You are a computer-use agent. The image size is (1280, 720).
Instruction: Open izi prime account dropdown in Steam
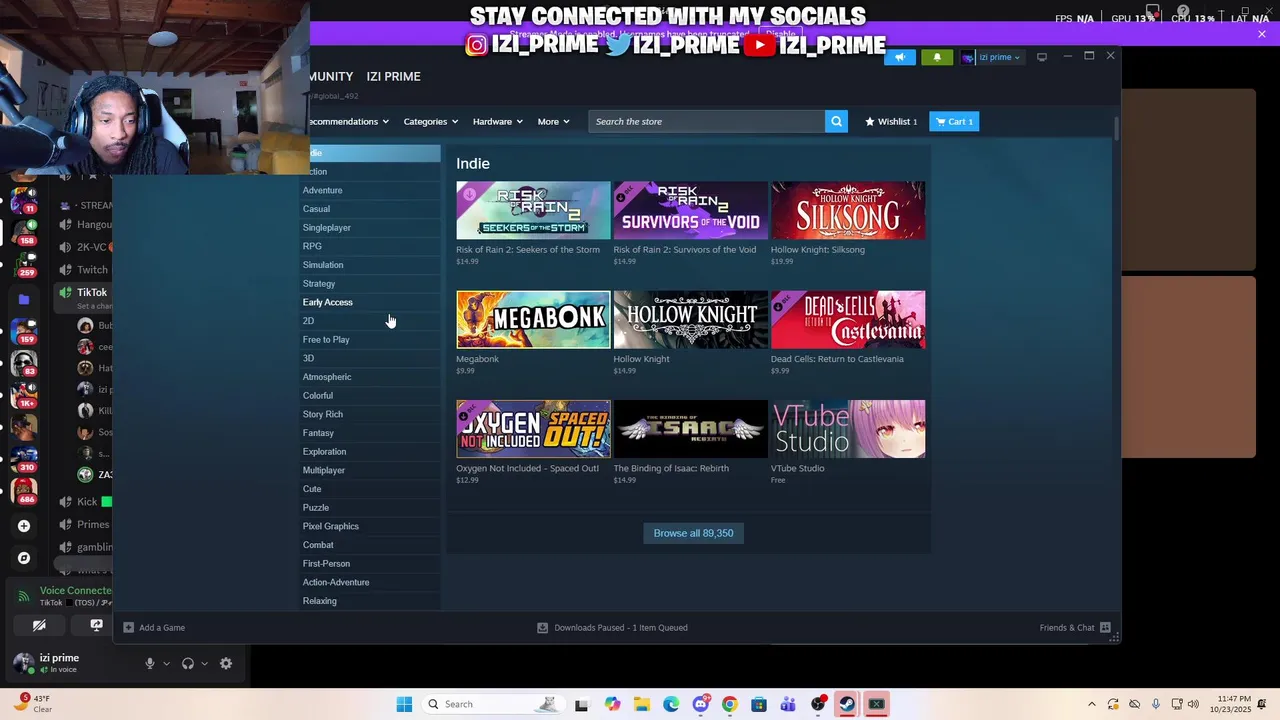point(991,57)
